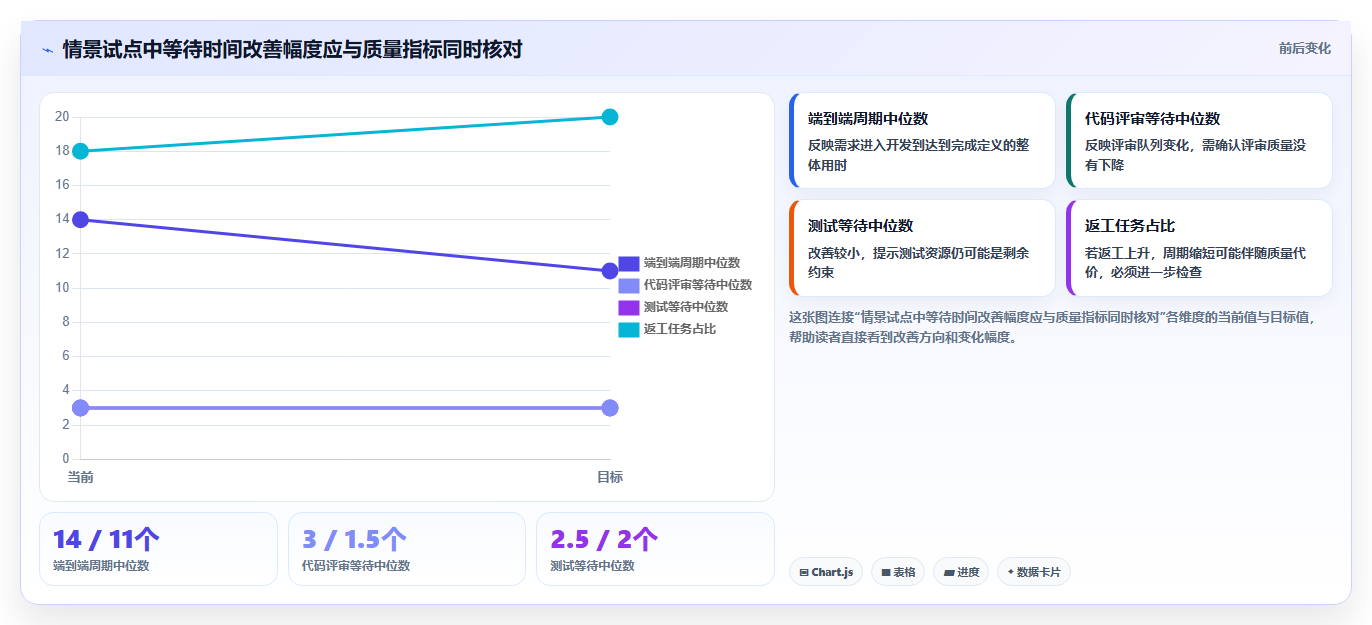Viewport: 1372px width, 625px height.
Task: Select the 代码评审等待 point at 目标 (3)
Action: 610,408
